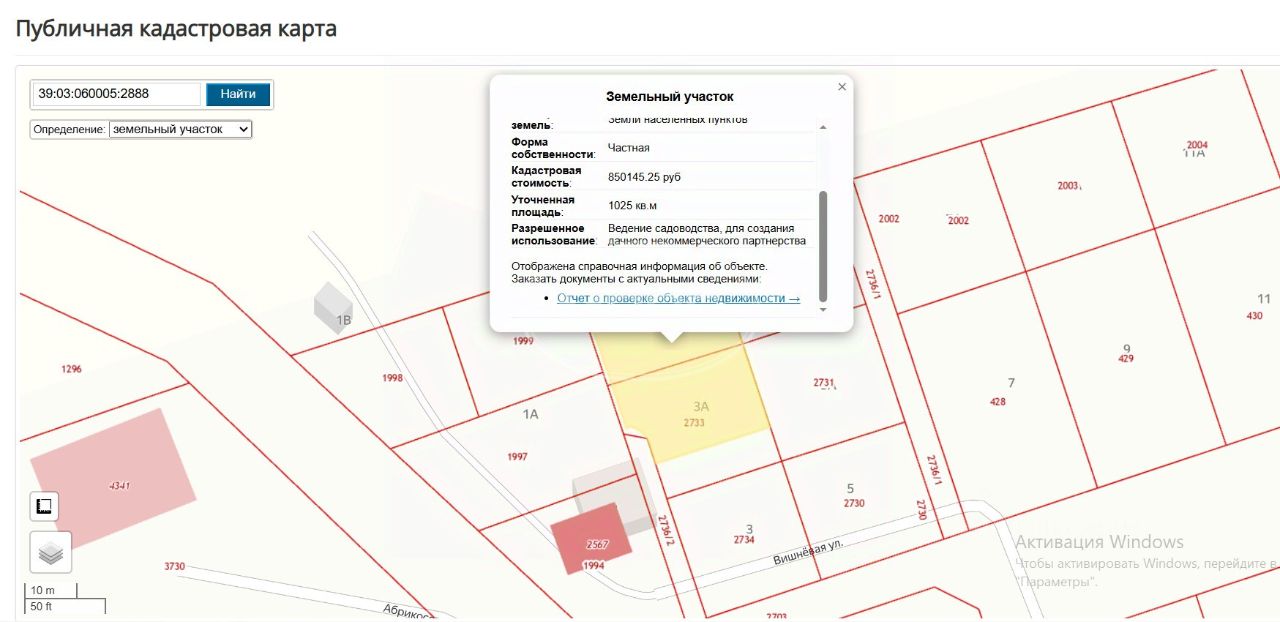Select parcel 429 labeled 9

click(1126, 350)
